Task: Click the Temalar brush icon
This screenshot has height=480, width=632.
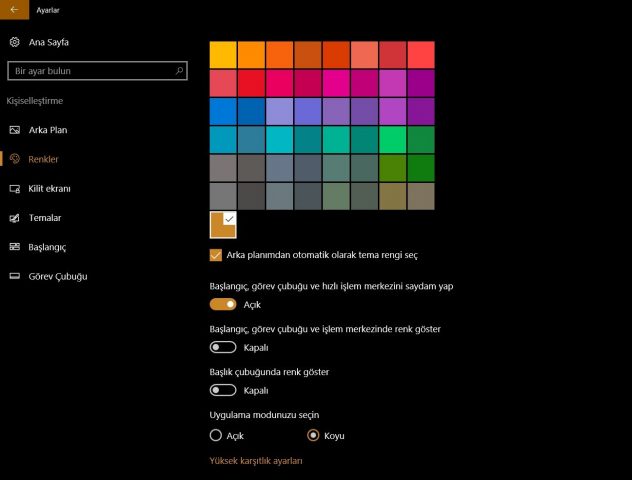Action: click(15, 218)
